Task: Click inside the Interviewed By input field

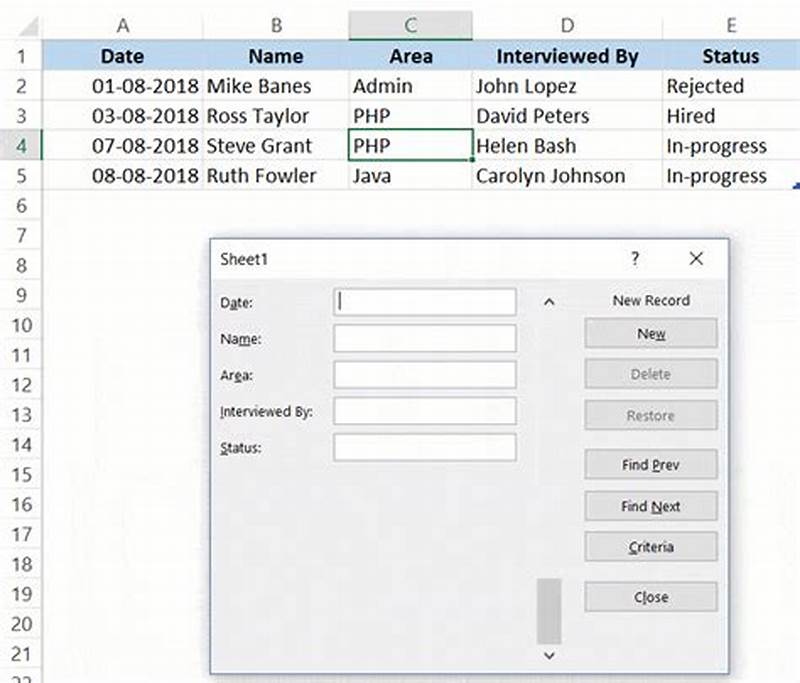Action: pyautogui.click(x=424, y=411)
